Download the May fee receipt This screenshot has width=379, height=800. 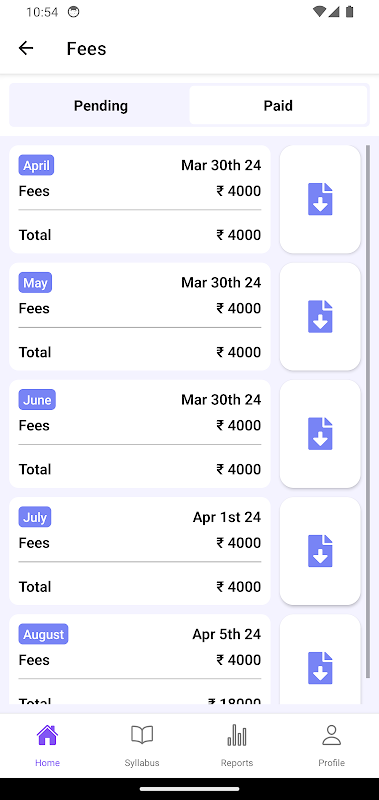pyautogui.click(x=320, y=316)
